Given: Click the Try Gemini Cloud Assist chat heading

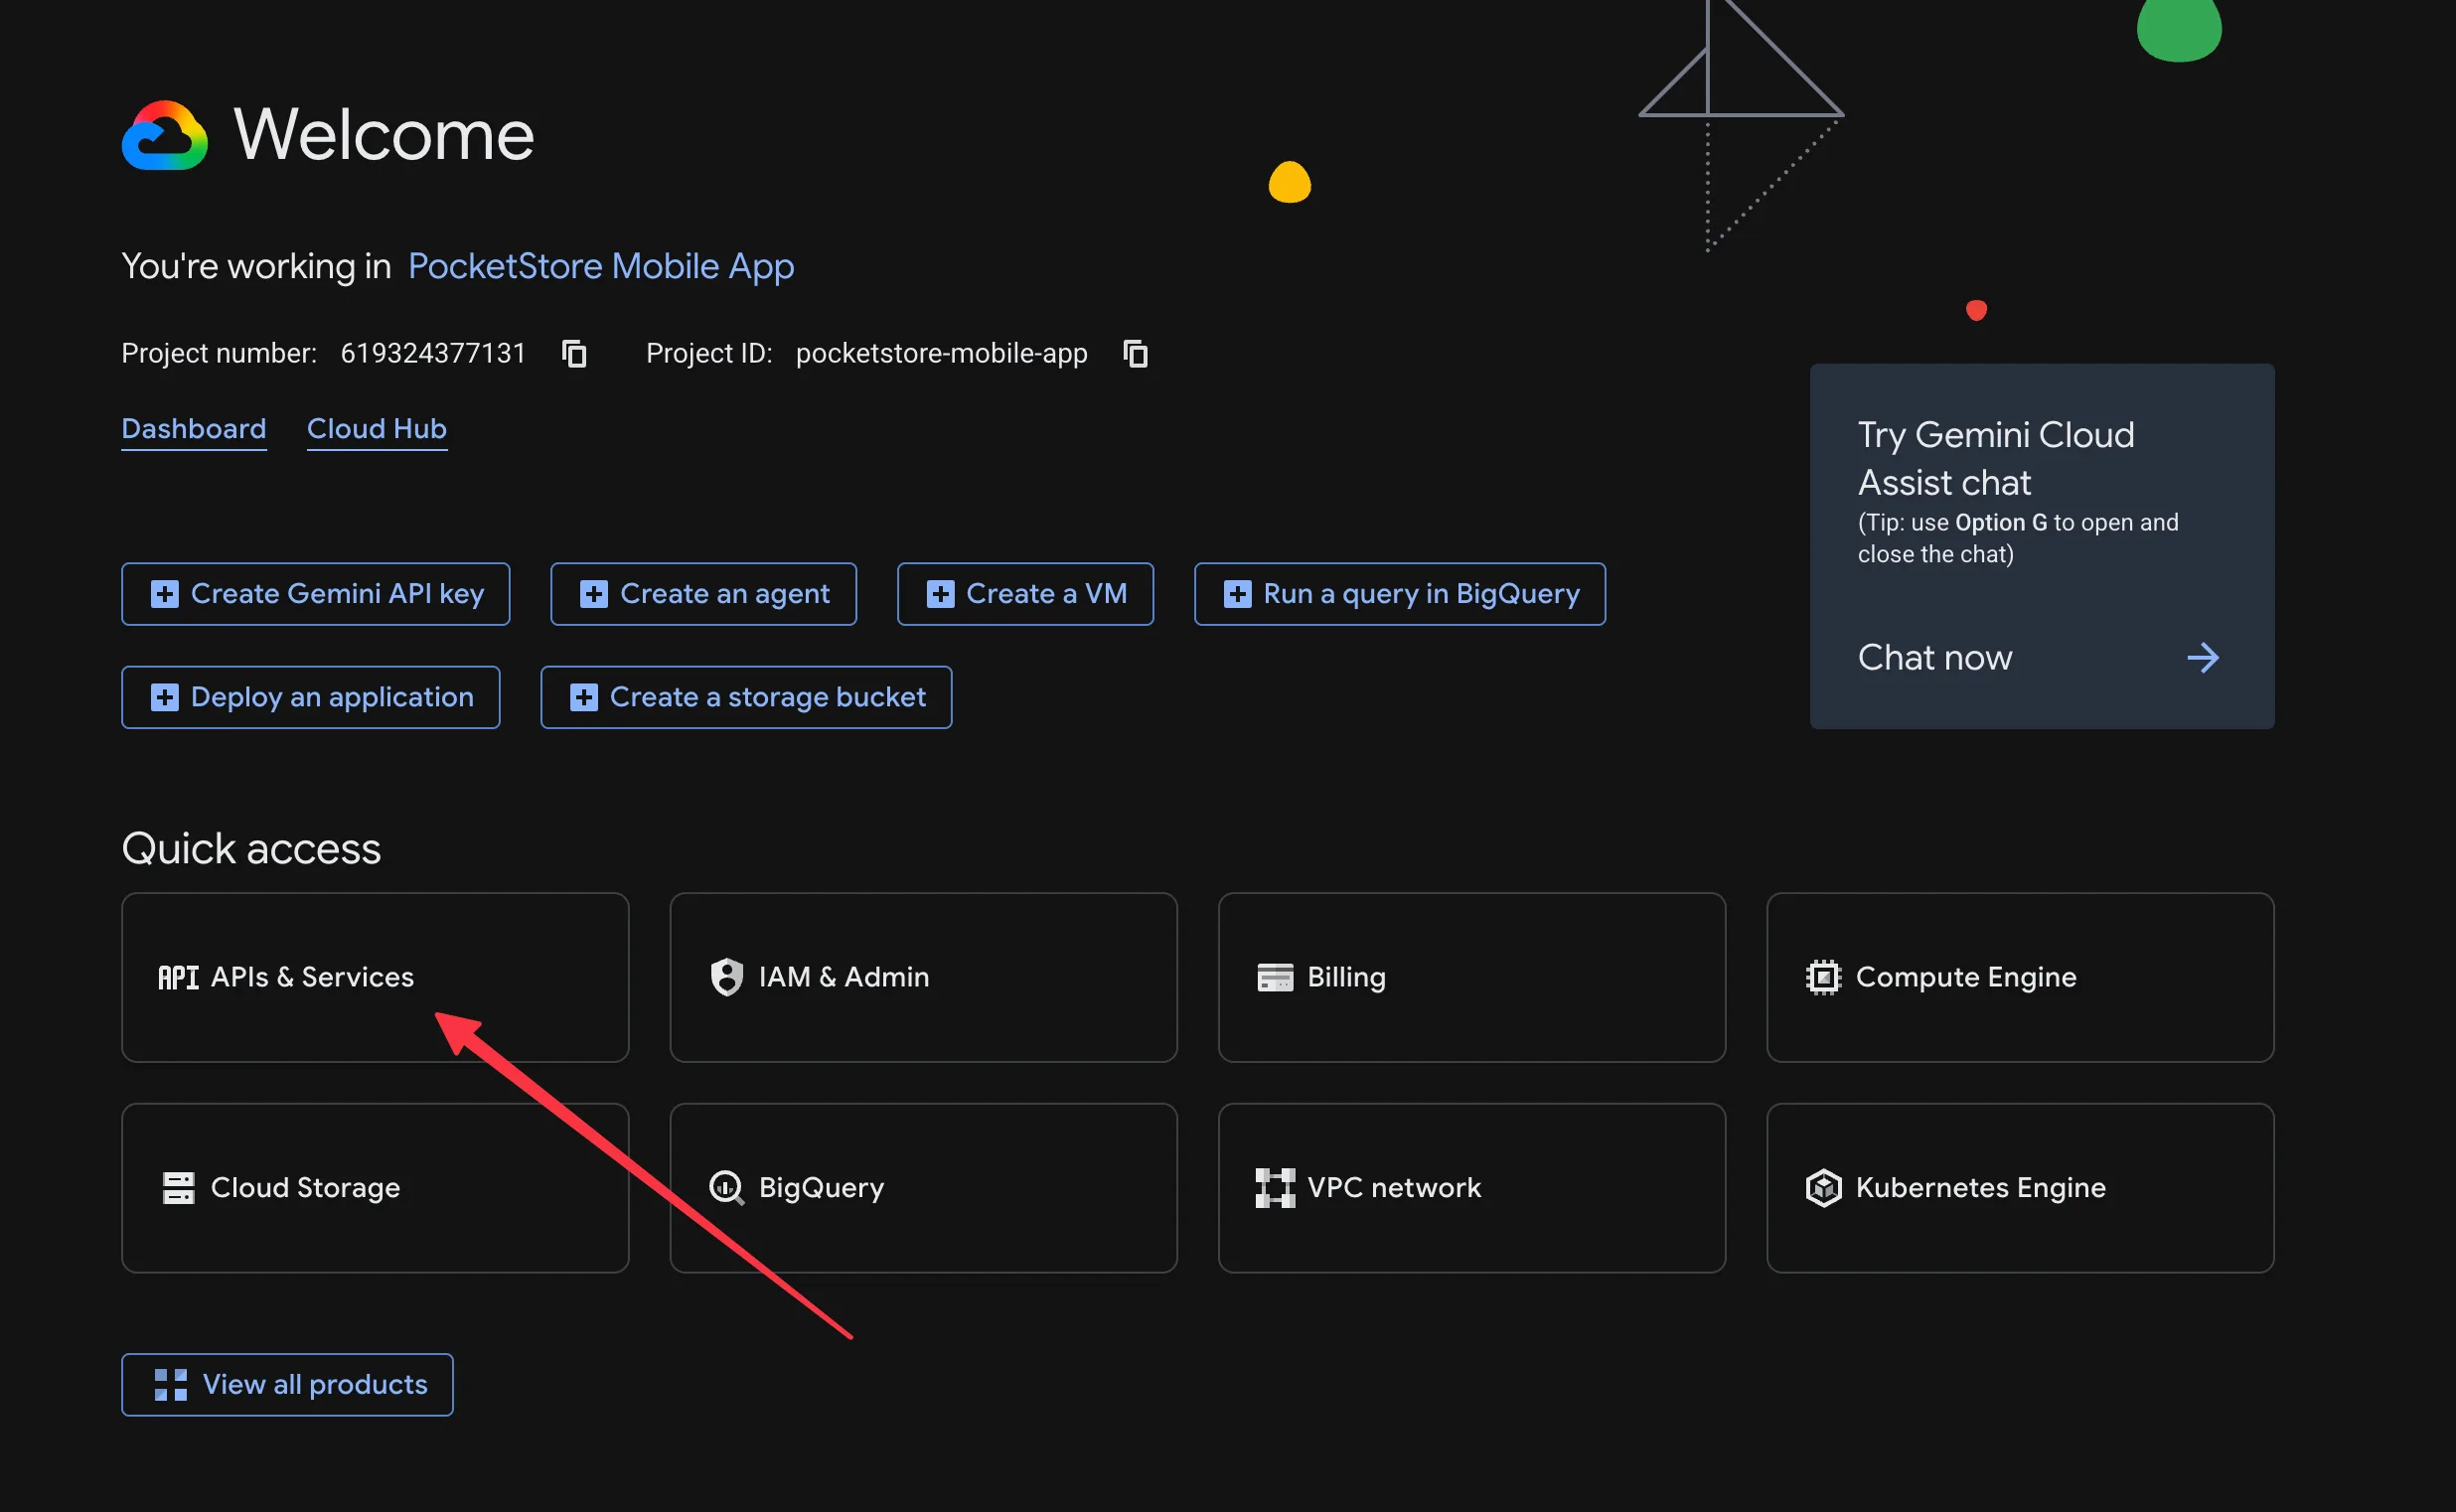Looking at the screenshot, I should point(1996,459).
